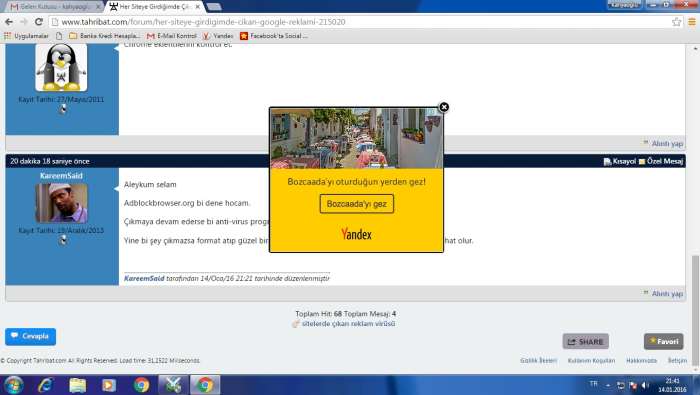Open the Windows Start menu
This screenshot has height=395, width=700.
13,385
